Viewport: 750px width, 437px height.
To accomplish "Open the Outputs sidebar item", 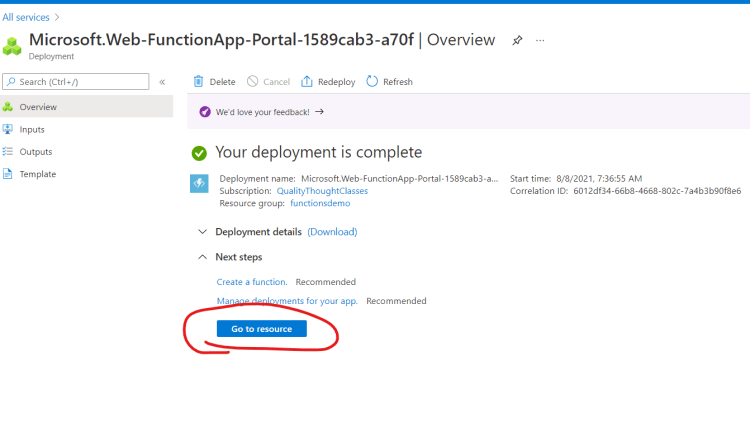I will 36,152.
